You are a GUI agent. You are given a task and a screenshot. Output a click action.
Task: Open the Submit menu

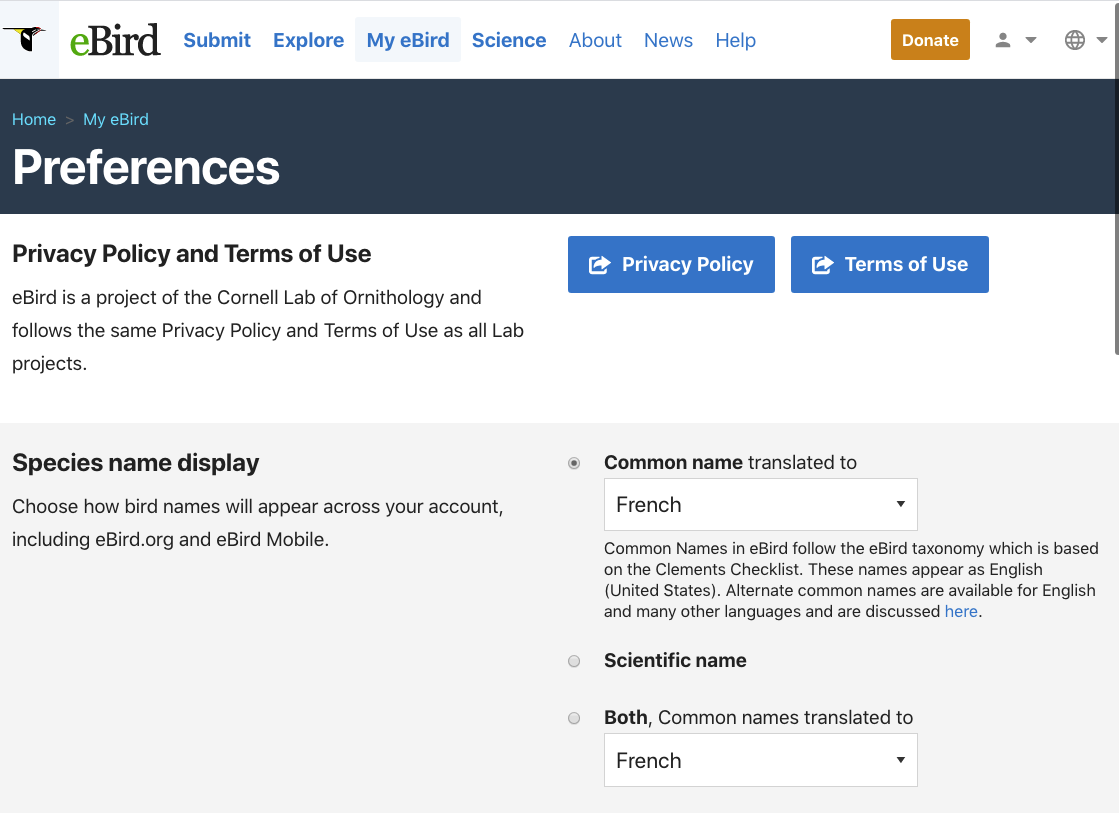[217, 40]
